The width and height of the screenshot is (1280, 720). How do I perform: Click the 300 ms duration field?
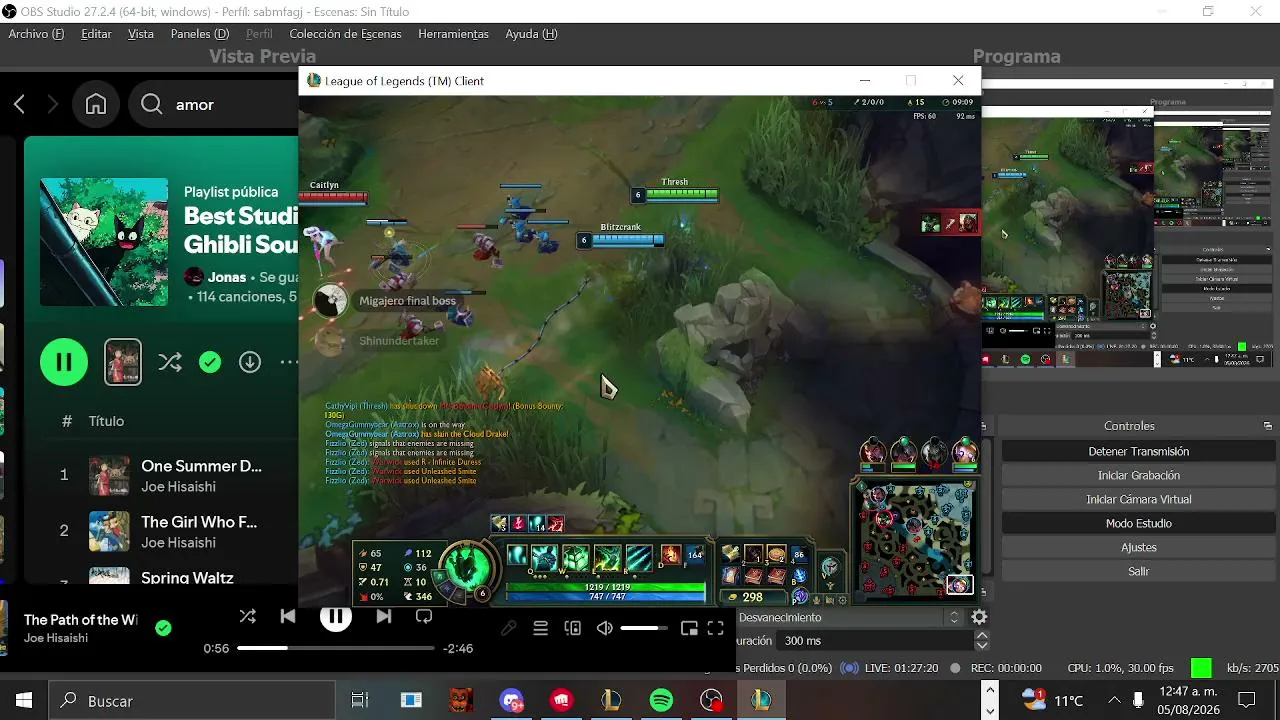875,641
